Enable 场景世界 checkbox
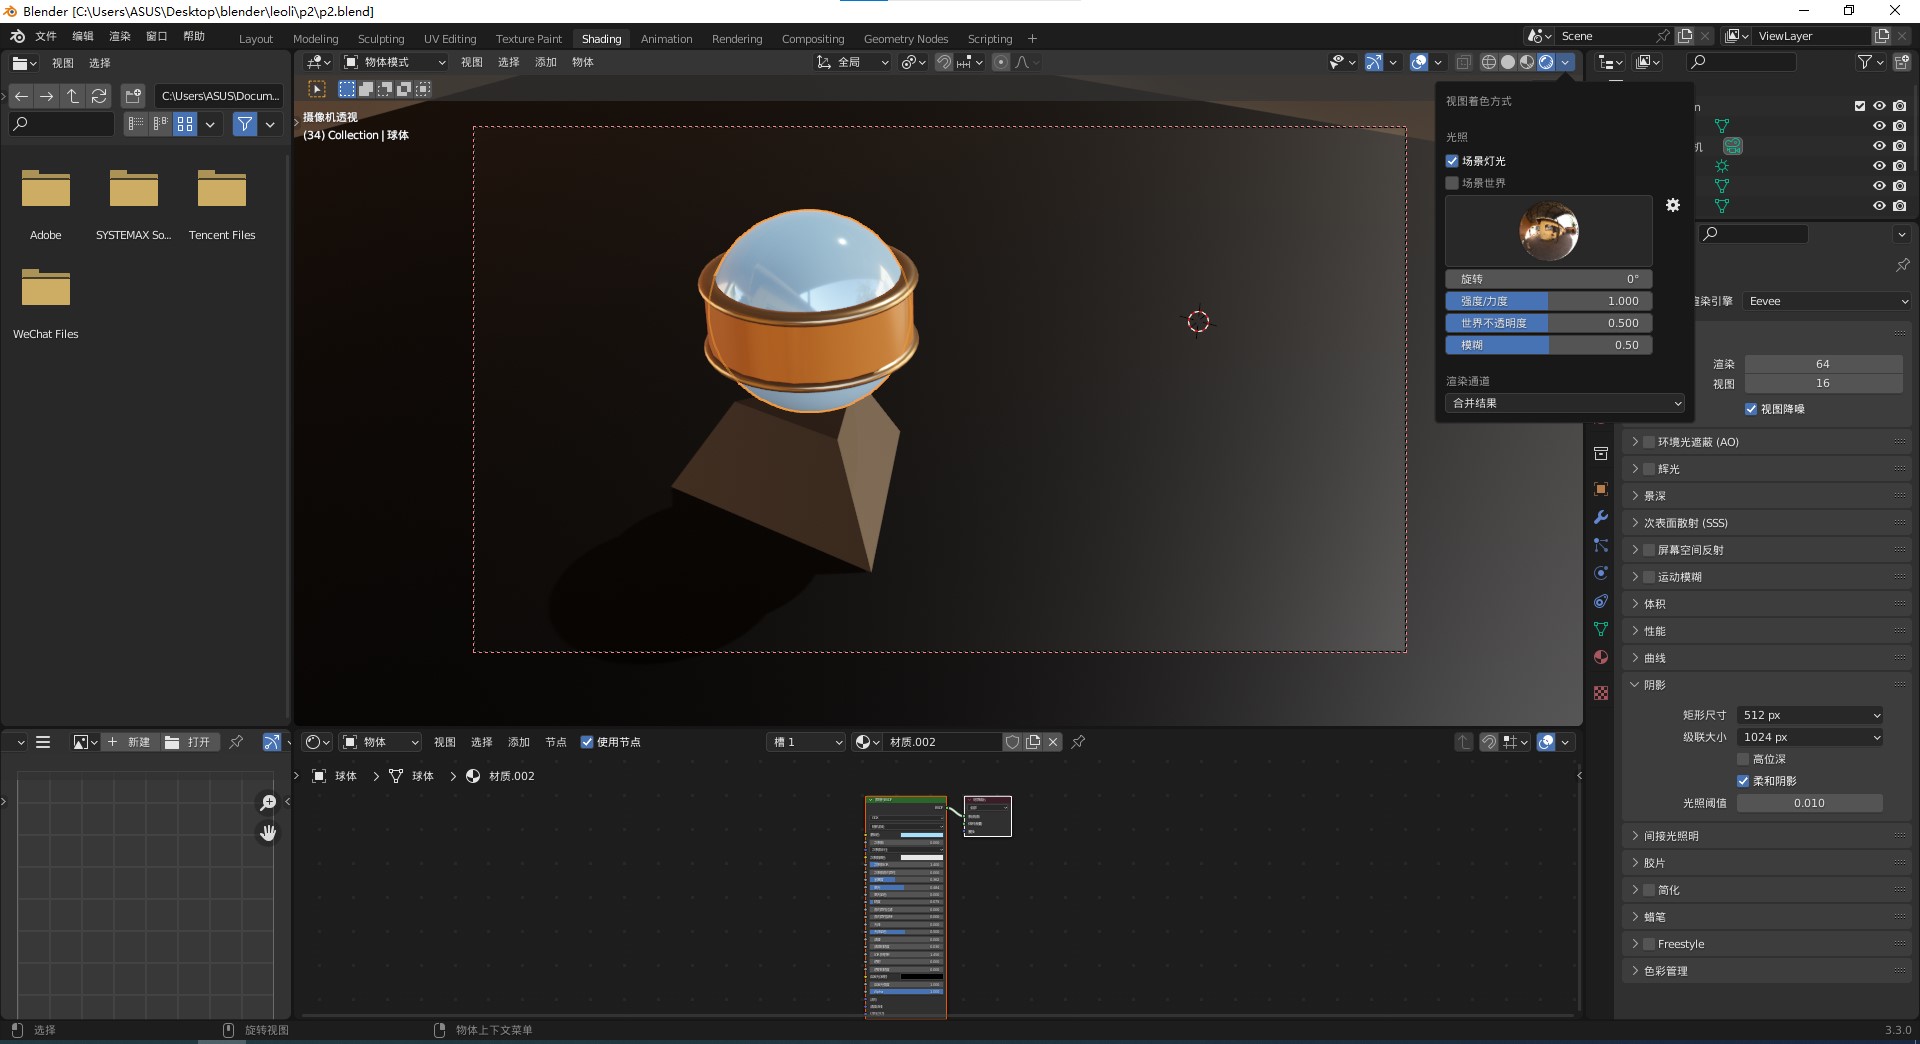The width and height of the screenshot is (1920, 1044). (1452, 183)
